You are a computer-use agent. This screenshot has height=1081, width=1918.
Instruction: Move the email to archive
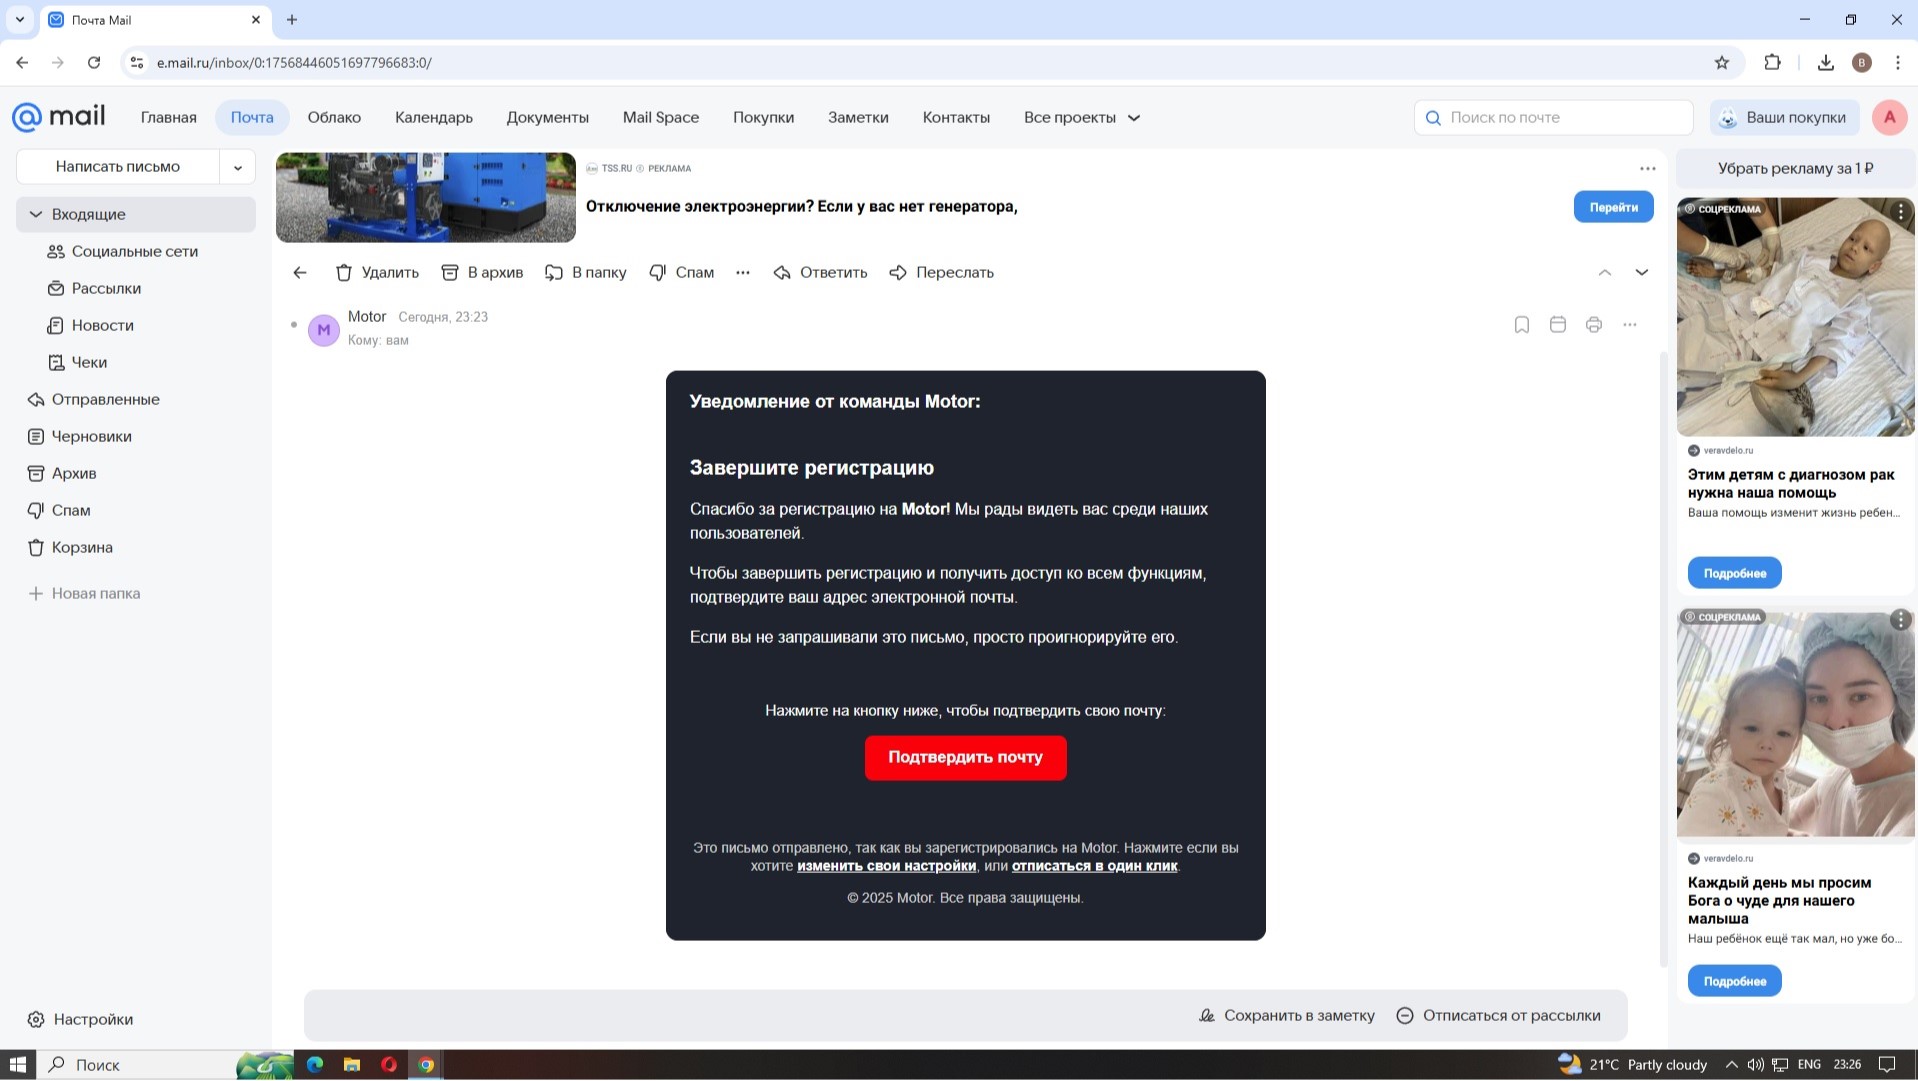(x=482, y=272)
